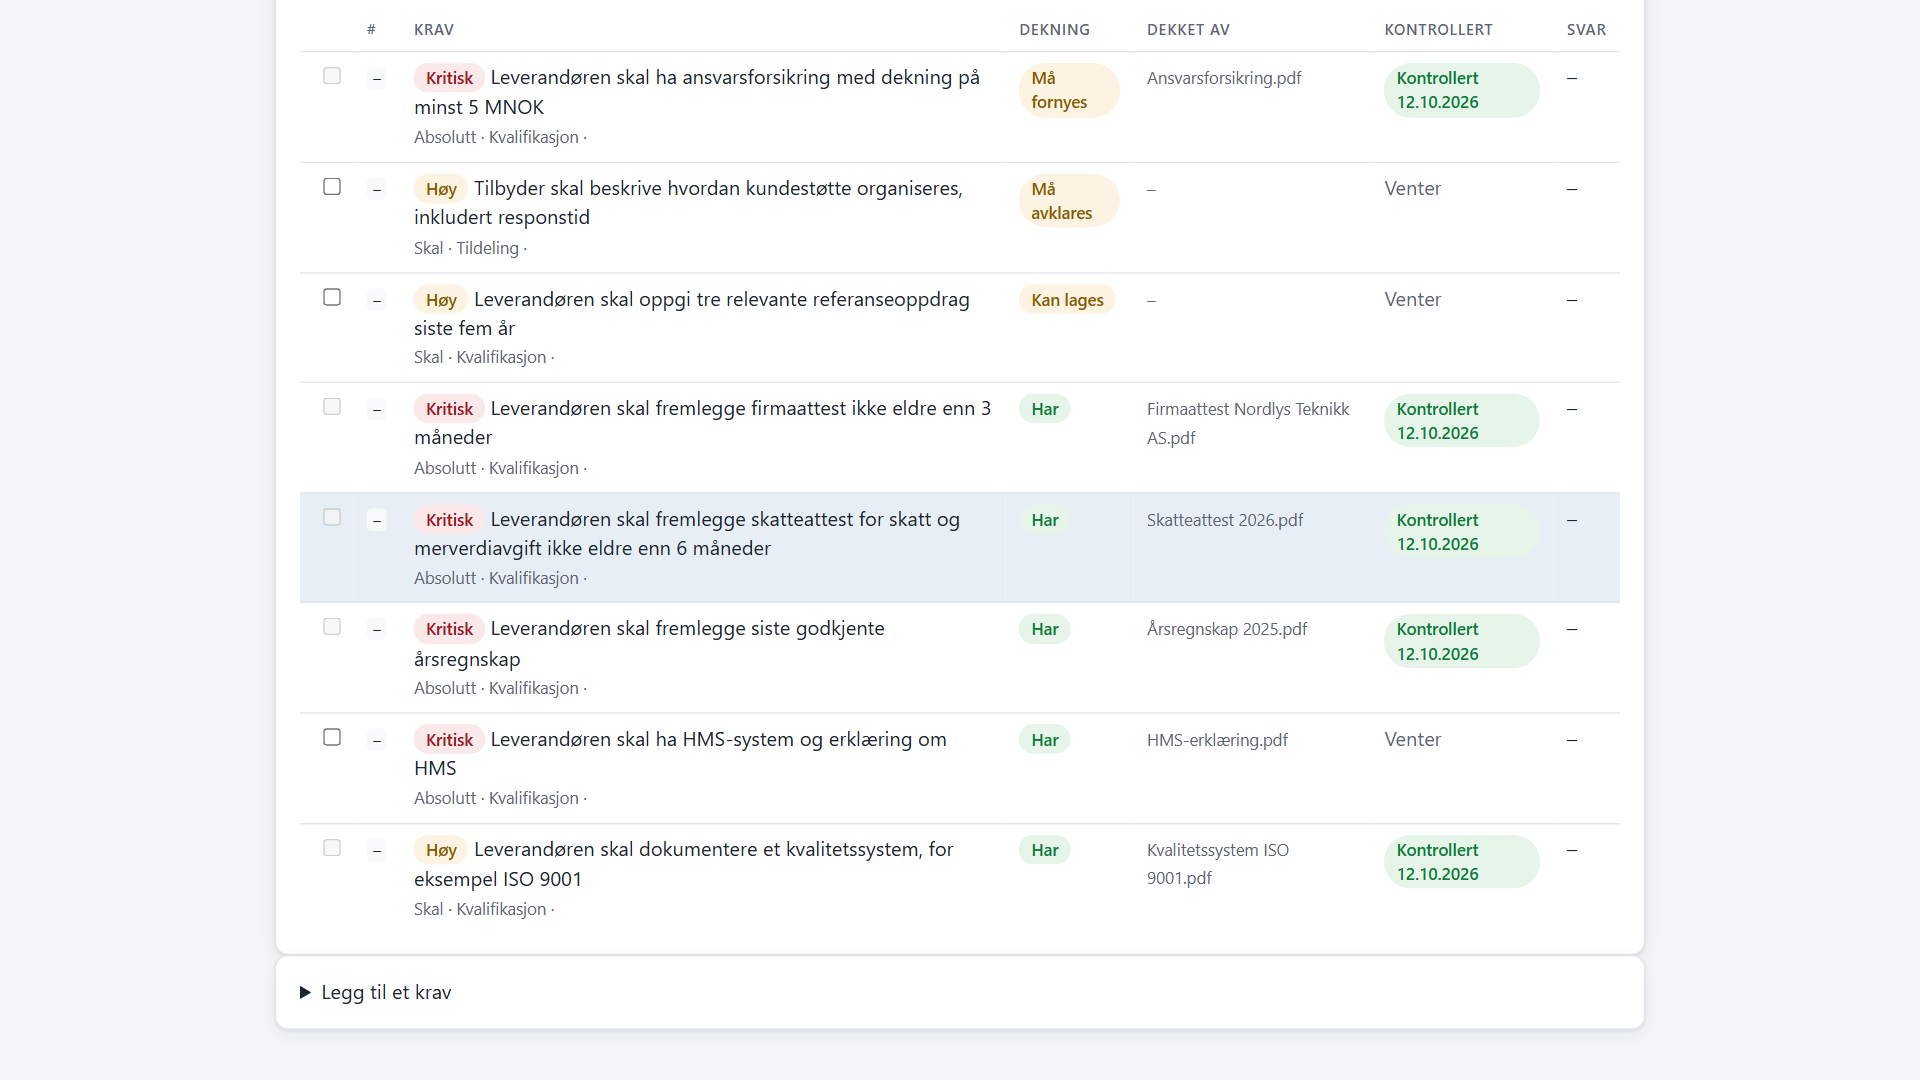The image size is (1920, 1080).
Task: Click Kontrollert badge in årsregnskap row
Action: [1462, 641]
